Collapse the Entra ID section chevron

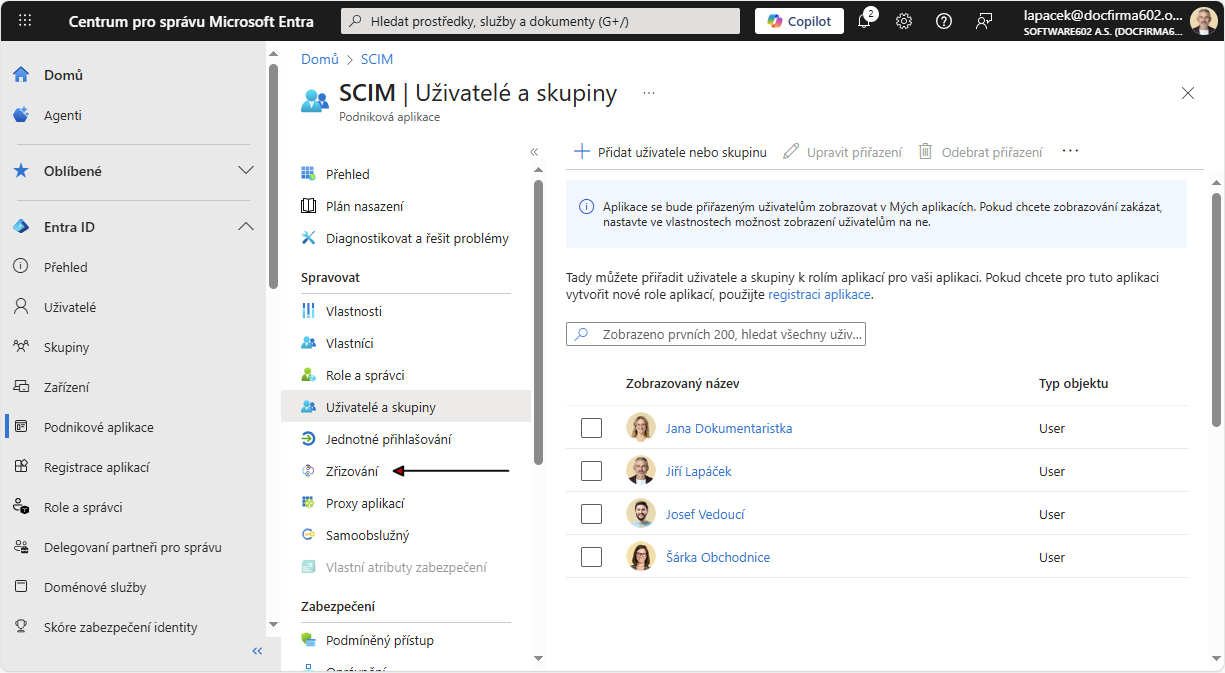coord(246,227)
